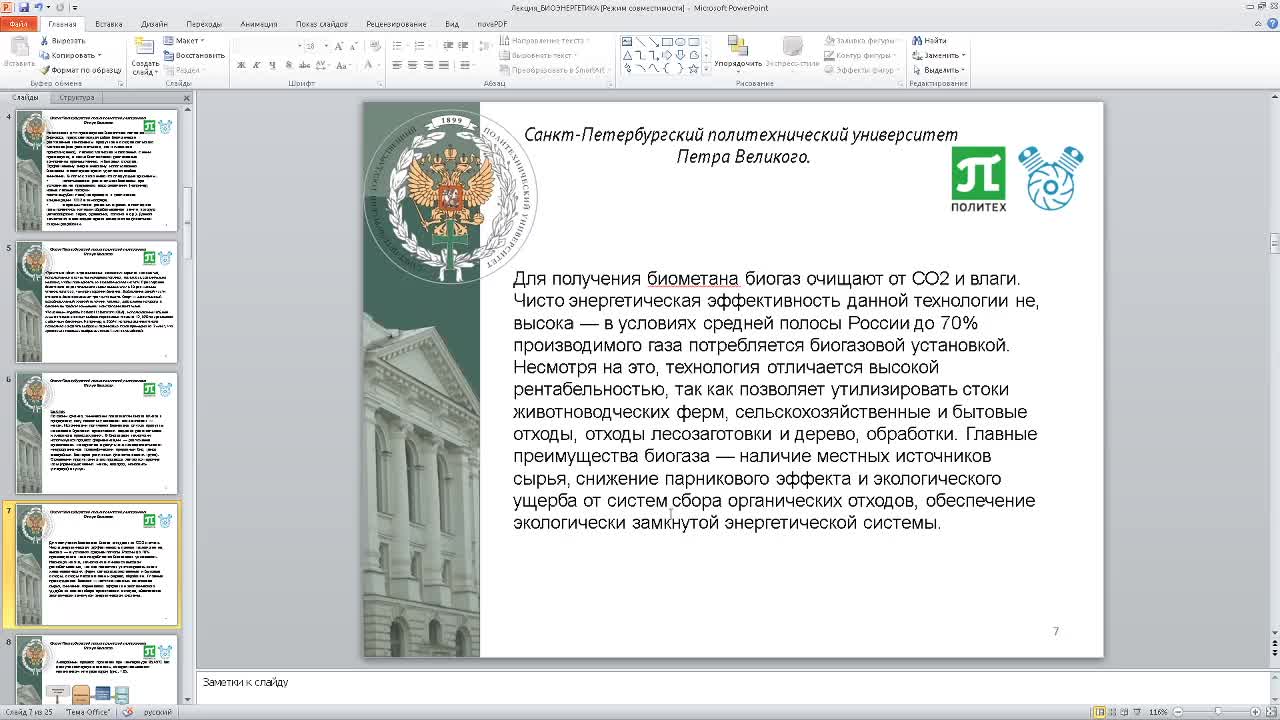
Task: Toggle justify text alignment
Action: [x=444, y=65]
